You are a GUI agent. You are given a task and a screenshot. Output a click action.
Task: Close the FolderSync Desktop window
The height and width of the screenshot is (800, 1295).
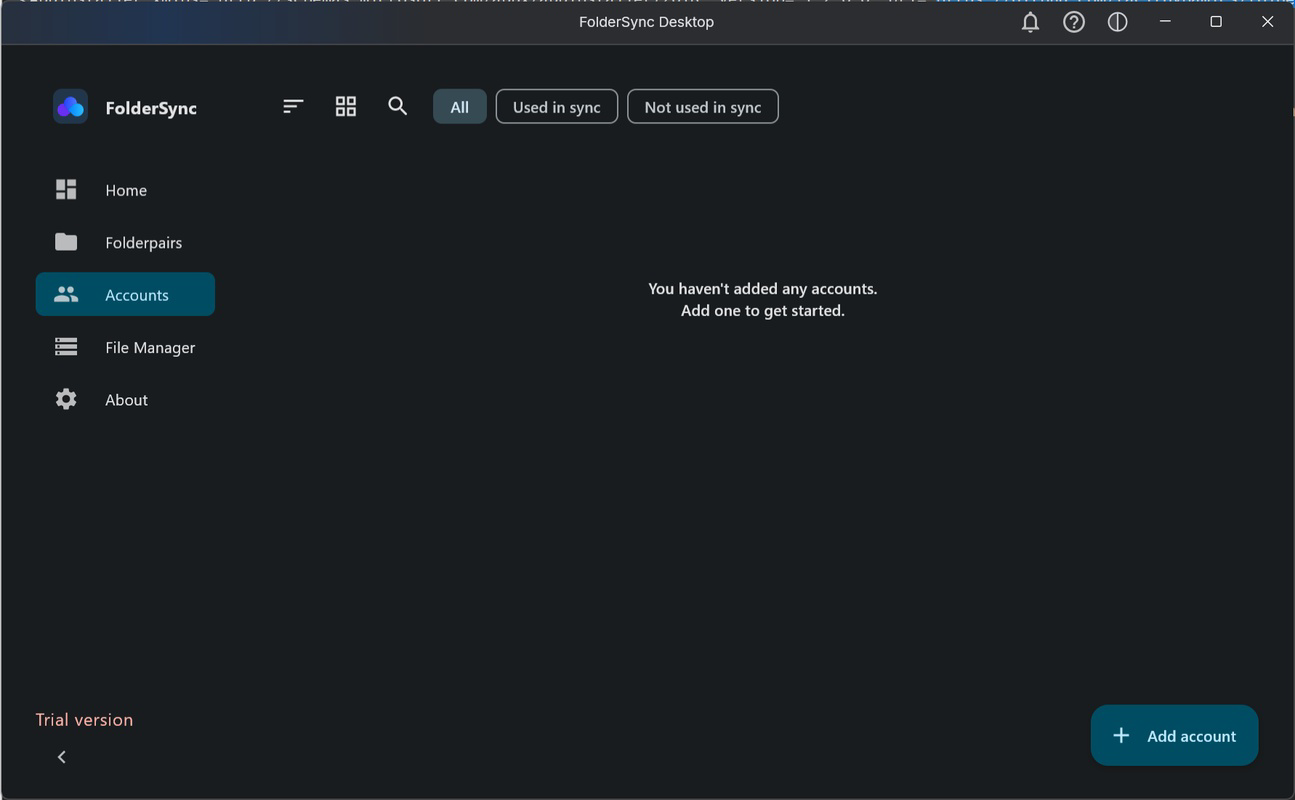click(x=1268, y=21)
